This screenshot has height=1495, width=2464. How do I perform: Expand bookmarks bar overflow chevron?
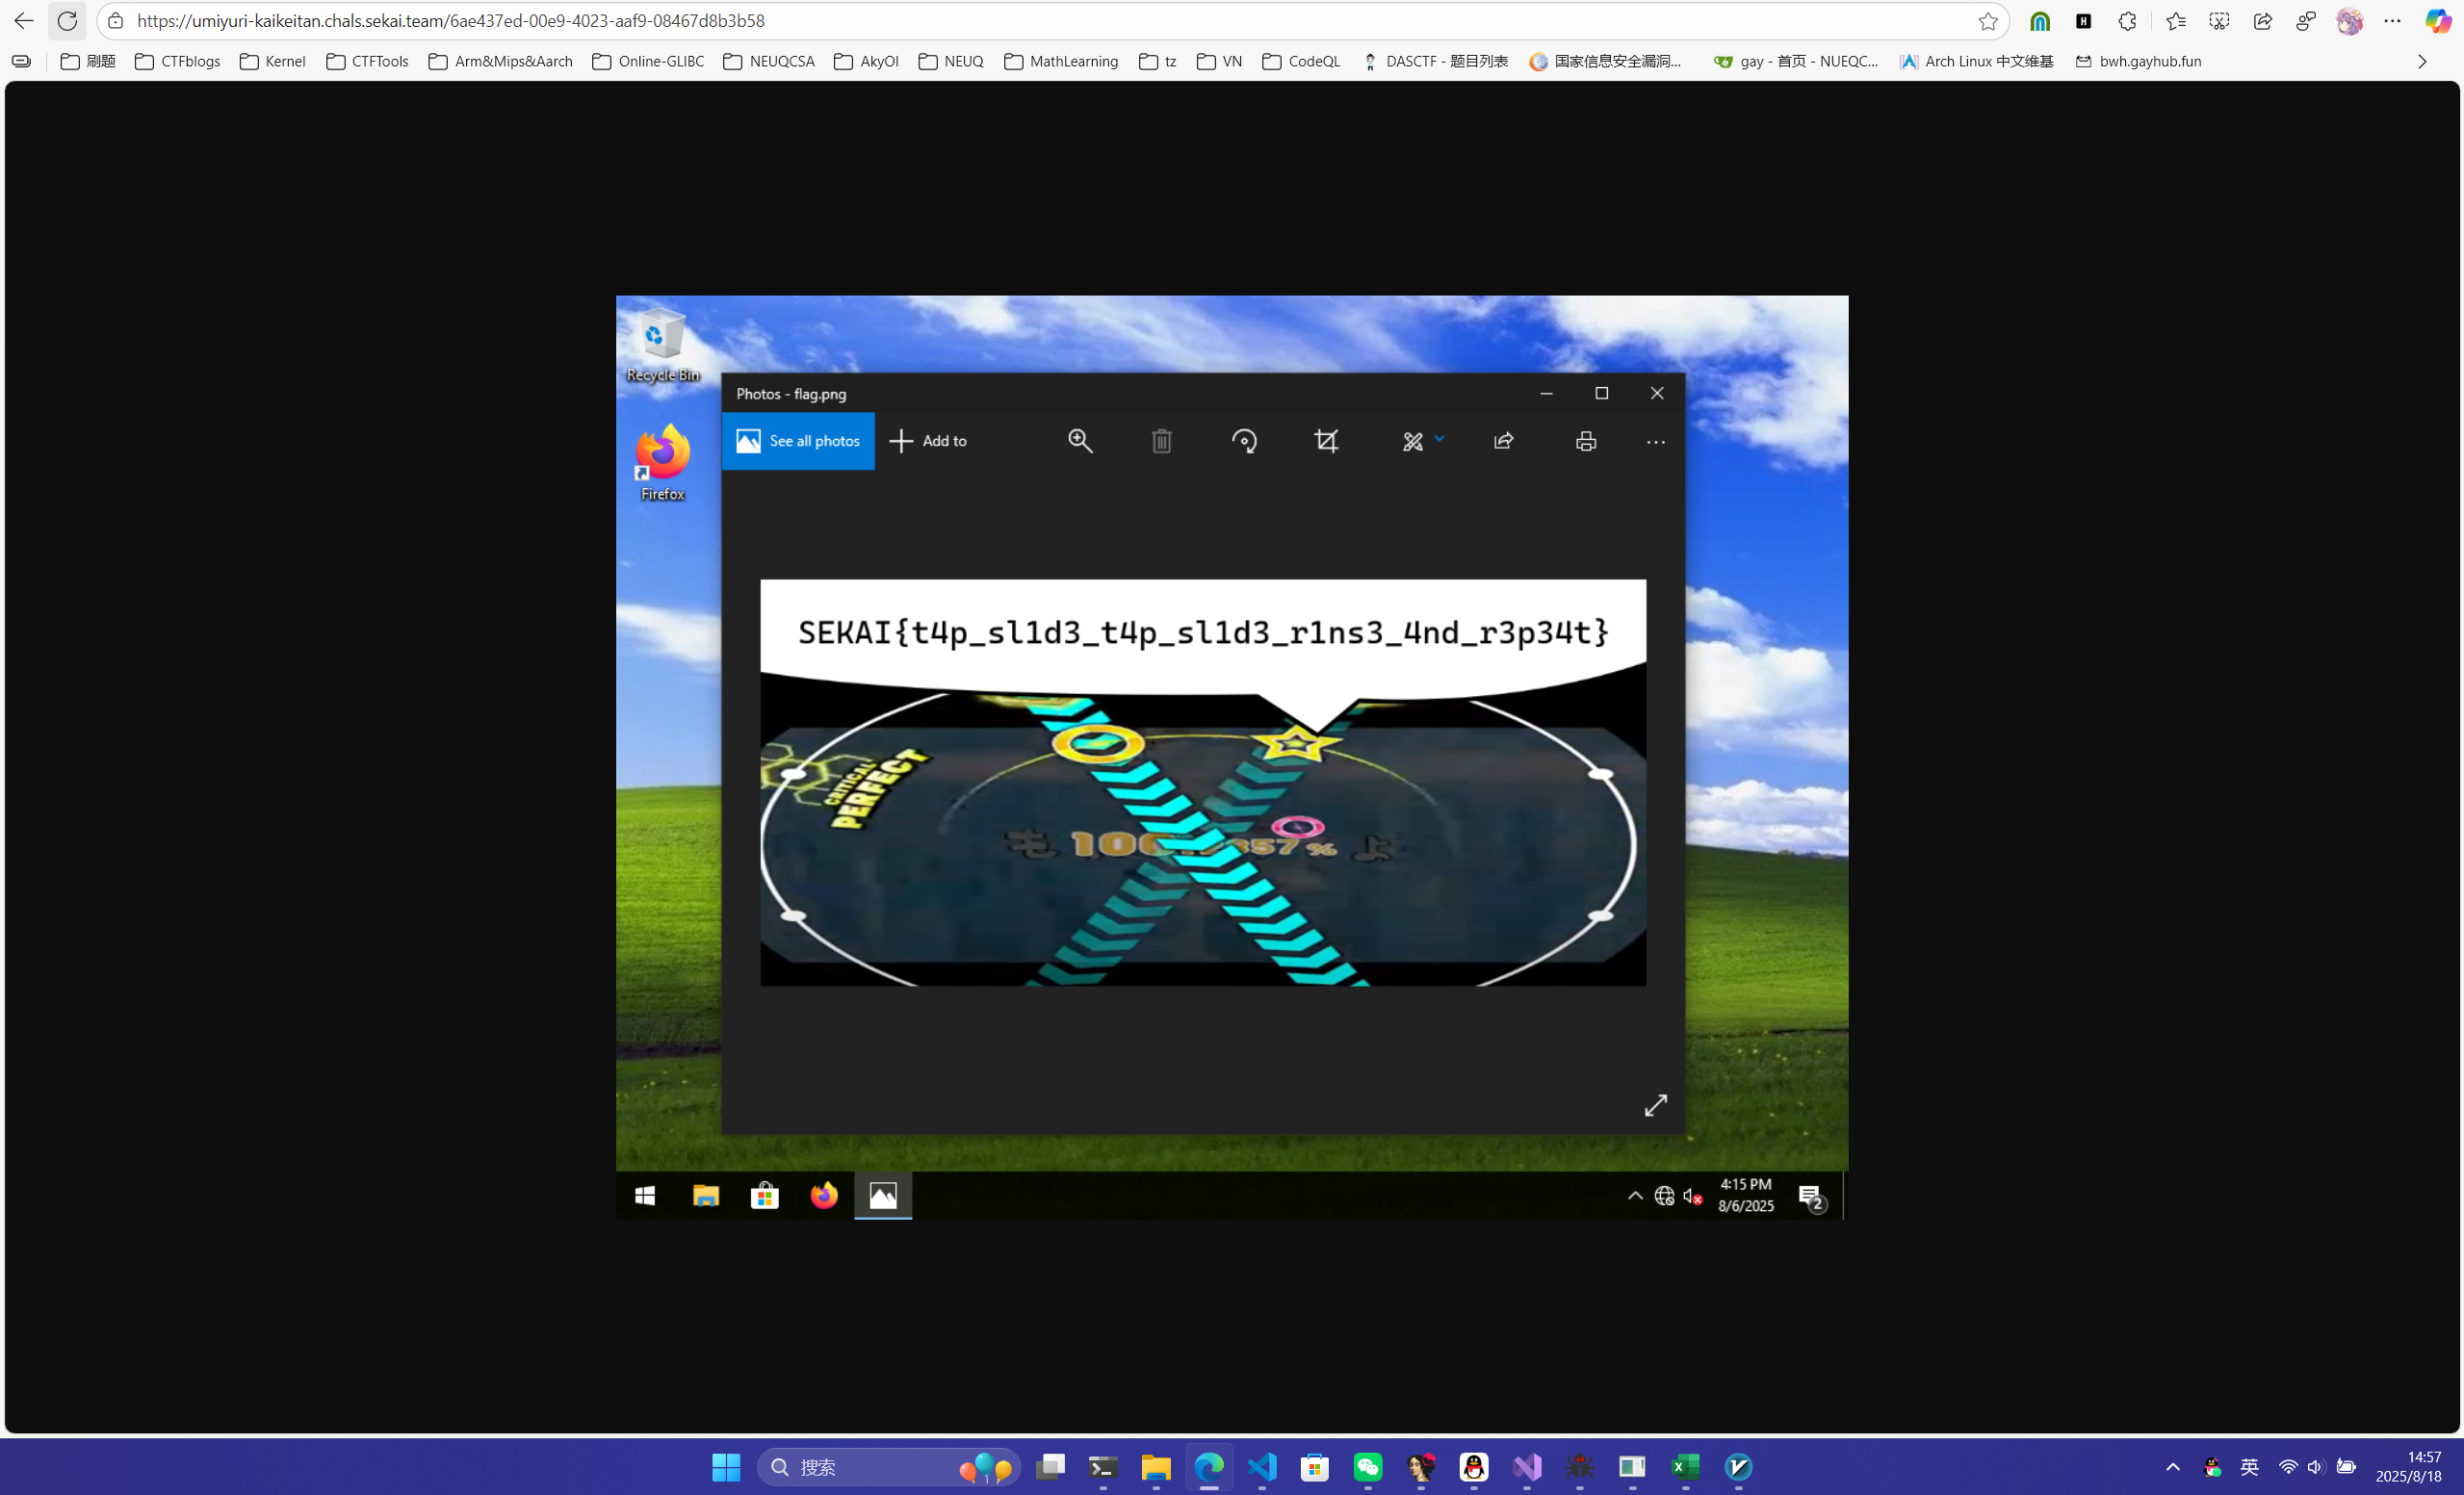2422,62
